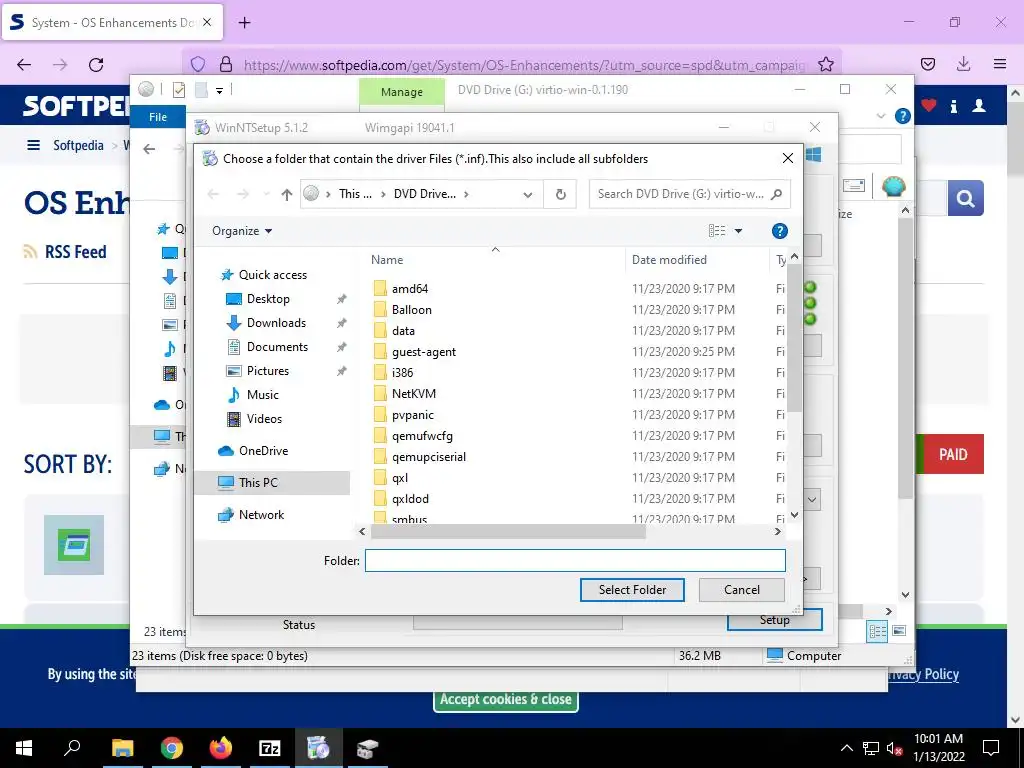Click into the Folder path field

(x=575, y=560)
